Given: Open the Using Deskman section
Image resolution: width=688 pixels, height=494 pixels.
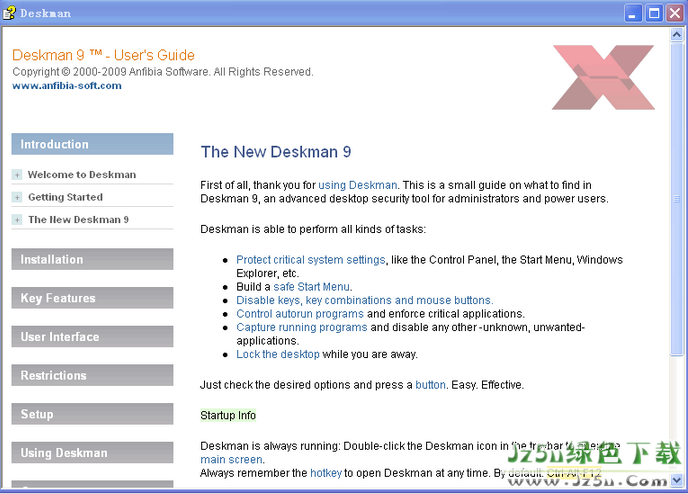Looking at the screenshot, I should pos(92,452).
